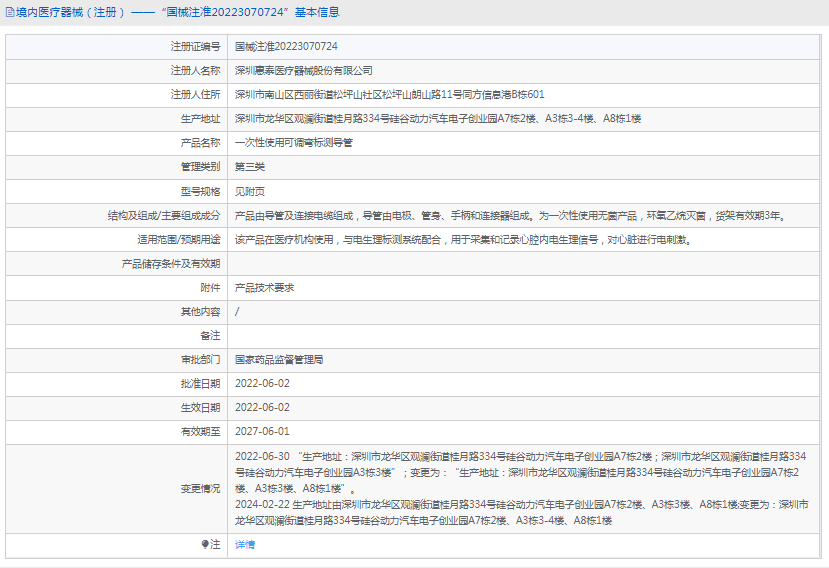The height and width of the screenshot is (568, 829).
Task: Click product name 一次性使用可调弯标测导管
Action: coord(294,143)
